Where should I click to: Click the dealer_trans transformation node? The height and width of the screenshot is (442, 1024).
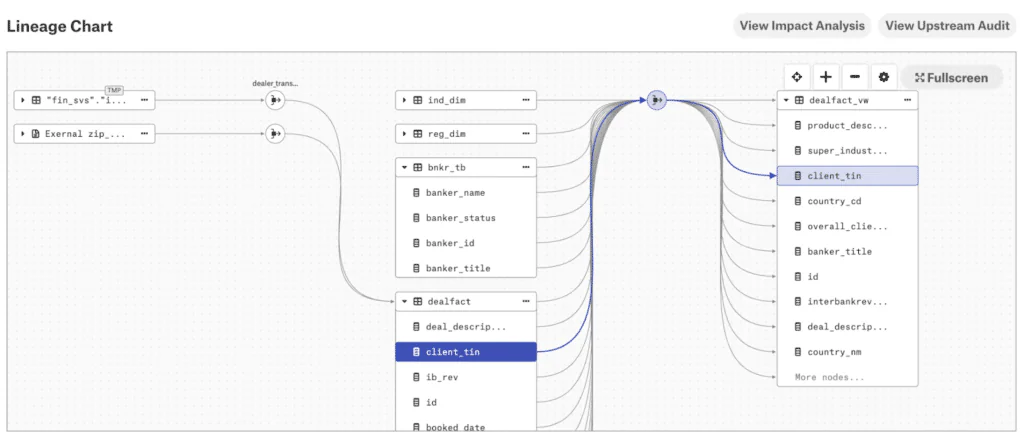click(275, 100)
